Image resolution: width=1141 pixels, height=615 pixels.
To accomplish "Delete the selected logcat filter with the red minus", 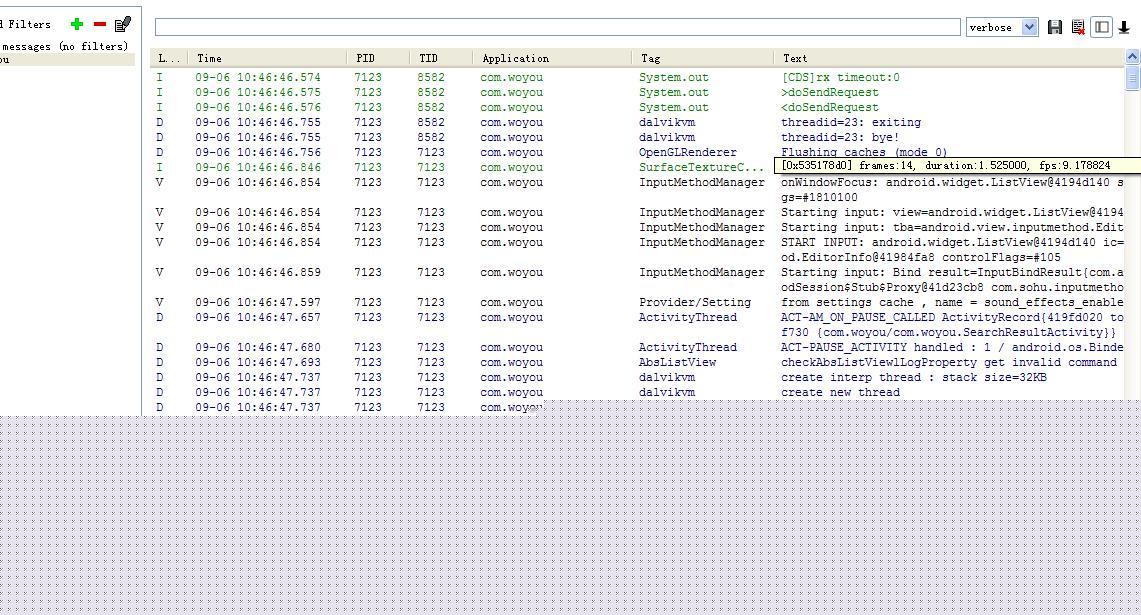I will [100, 24].
